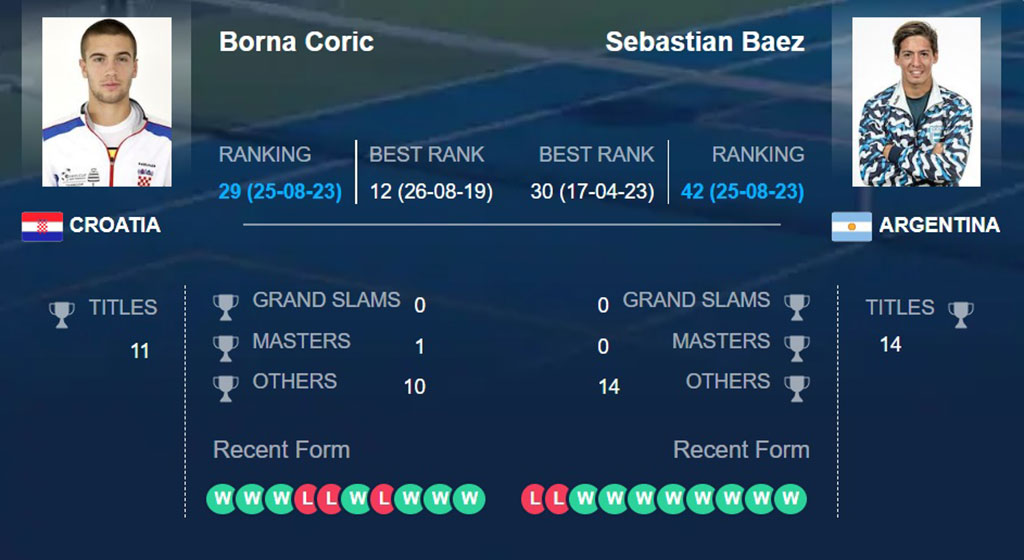Screen dimensions: 1024x560
Task: Click Borna Coric's Titles trophy icon
Action: 62,315
